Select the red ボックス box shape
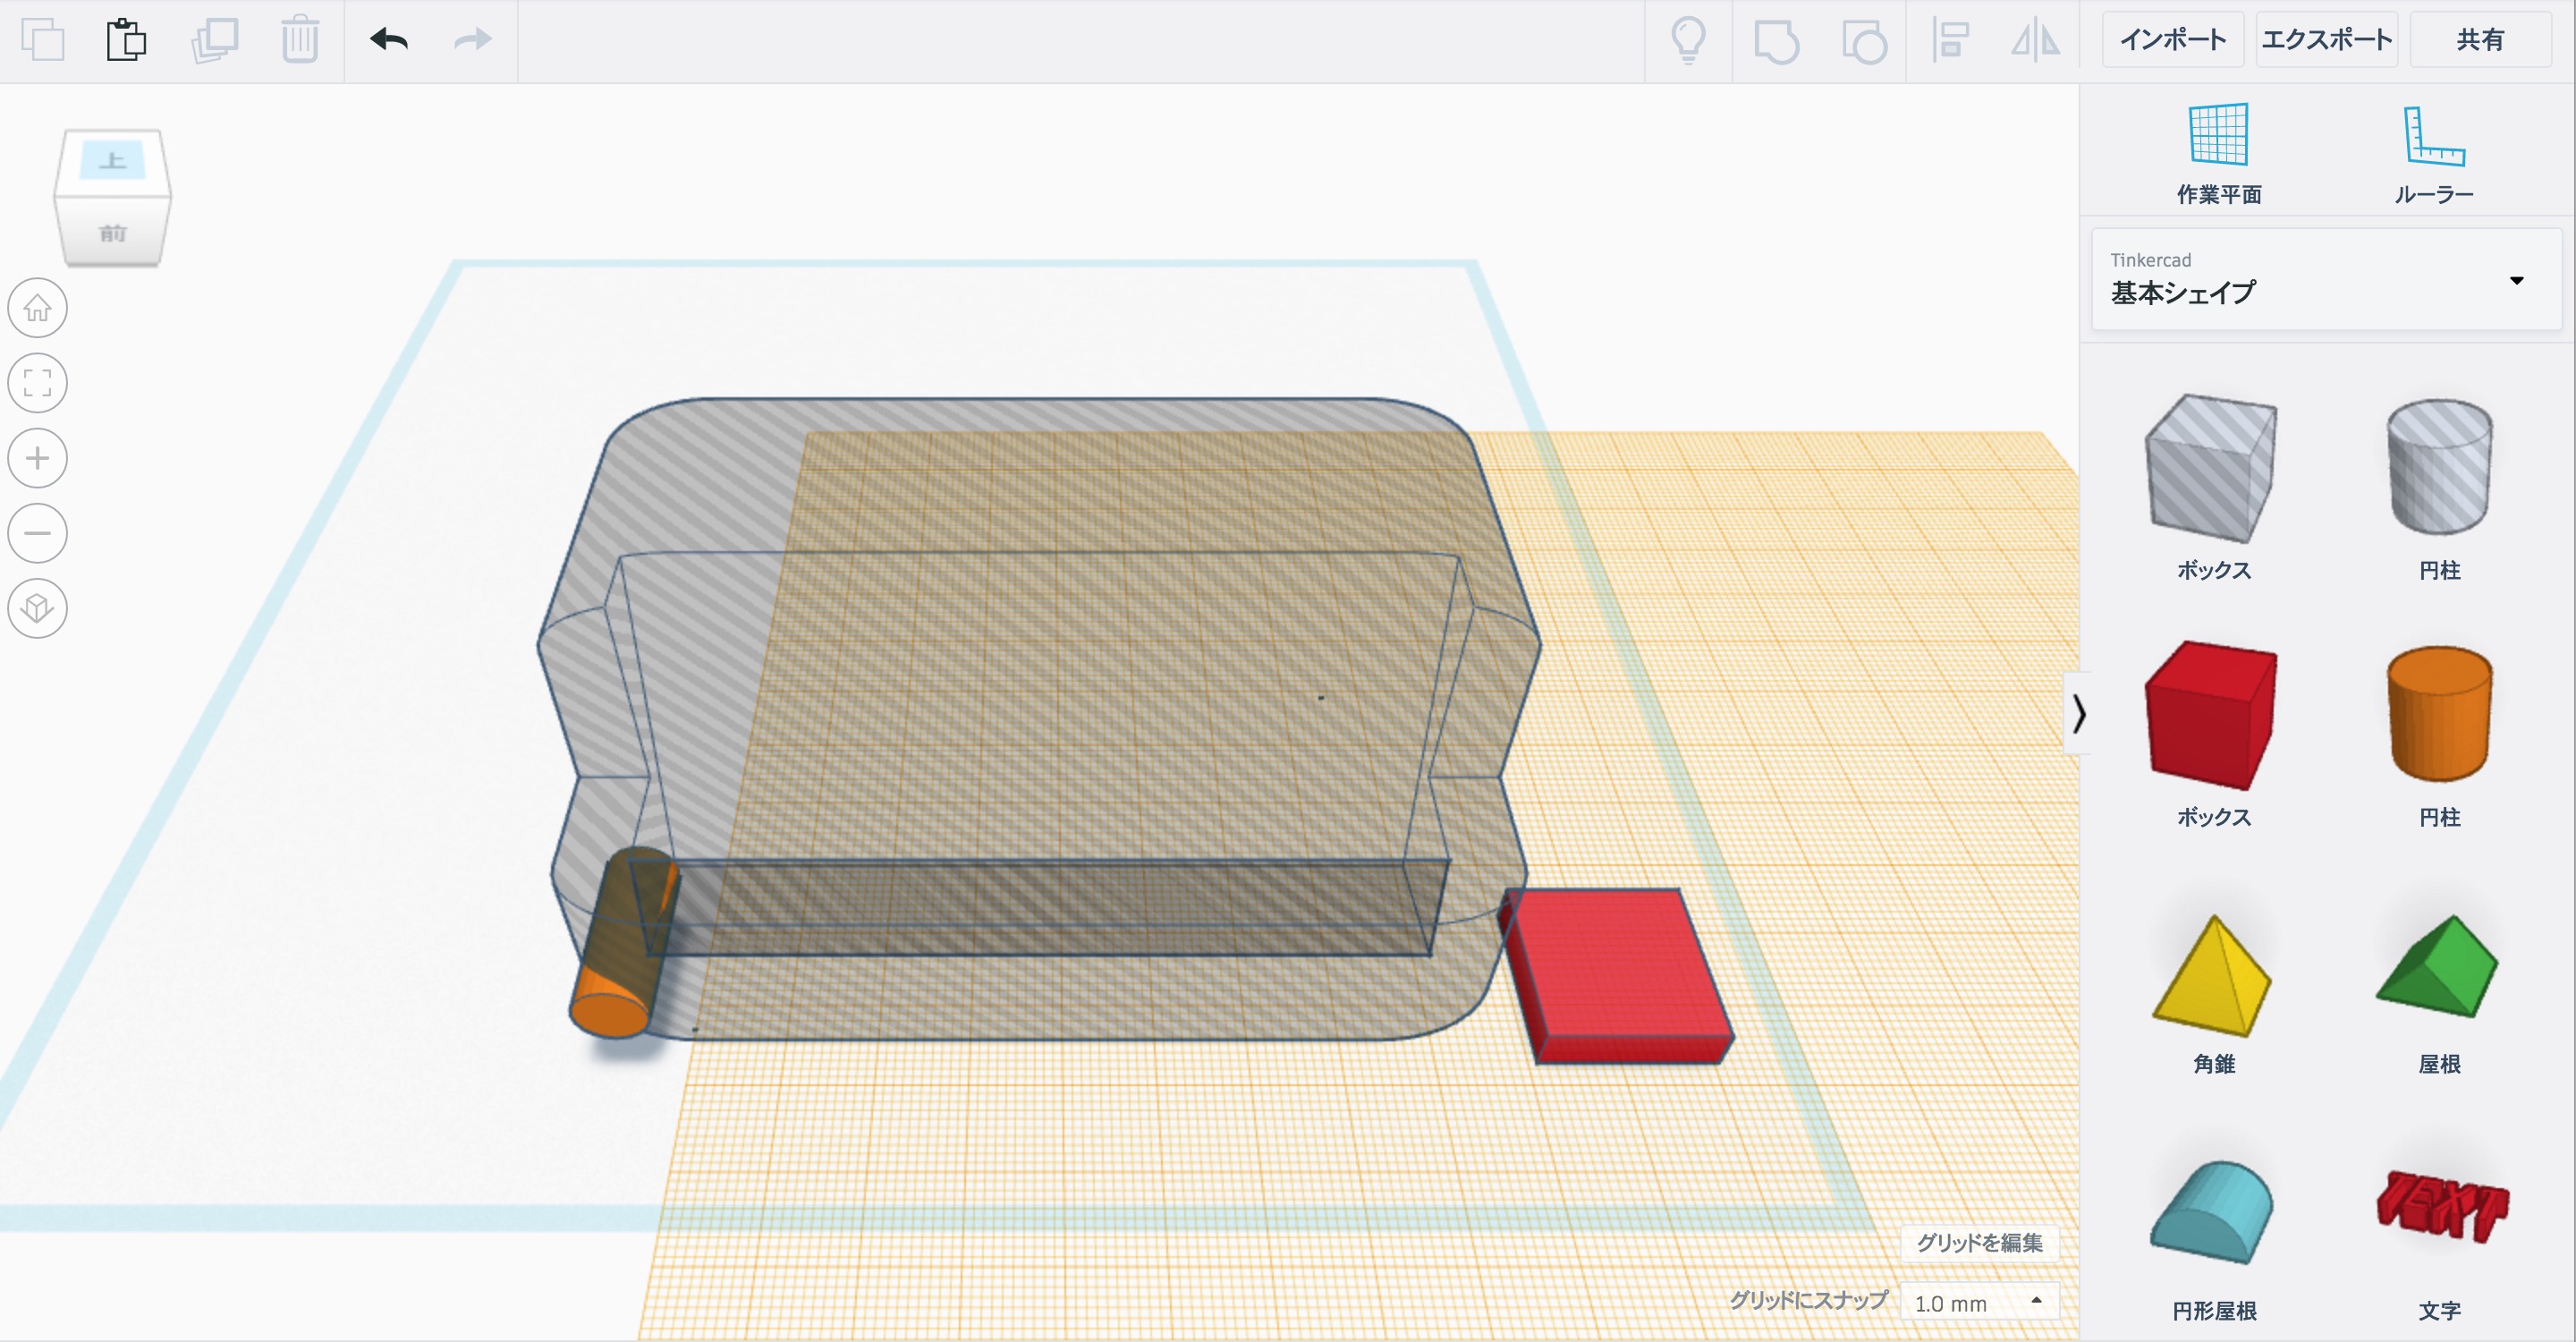 tap(2212, 716)
